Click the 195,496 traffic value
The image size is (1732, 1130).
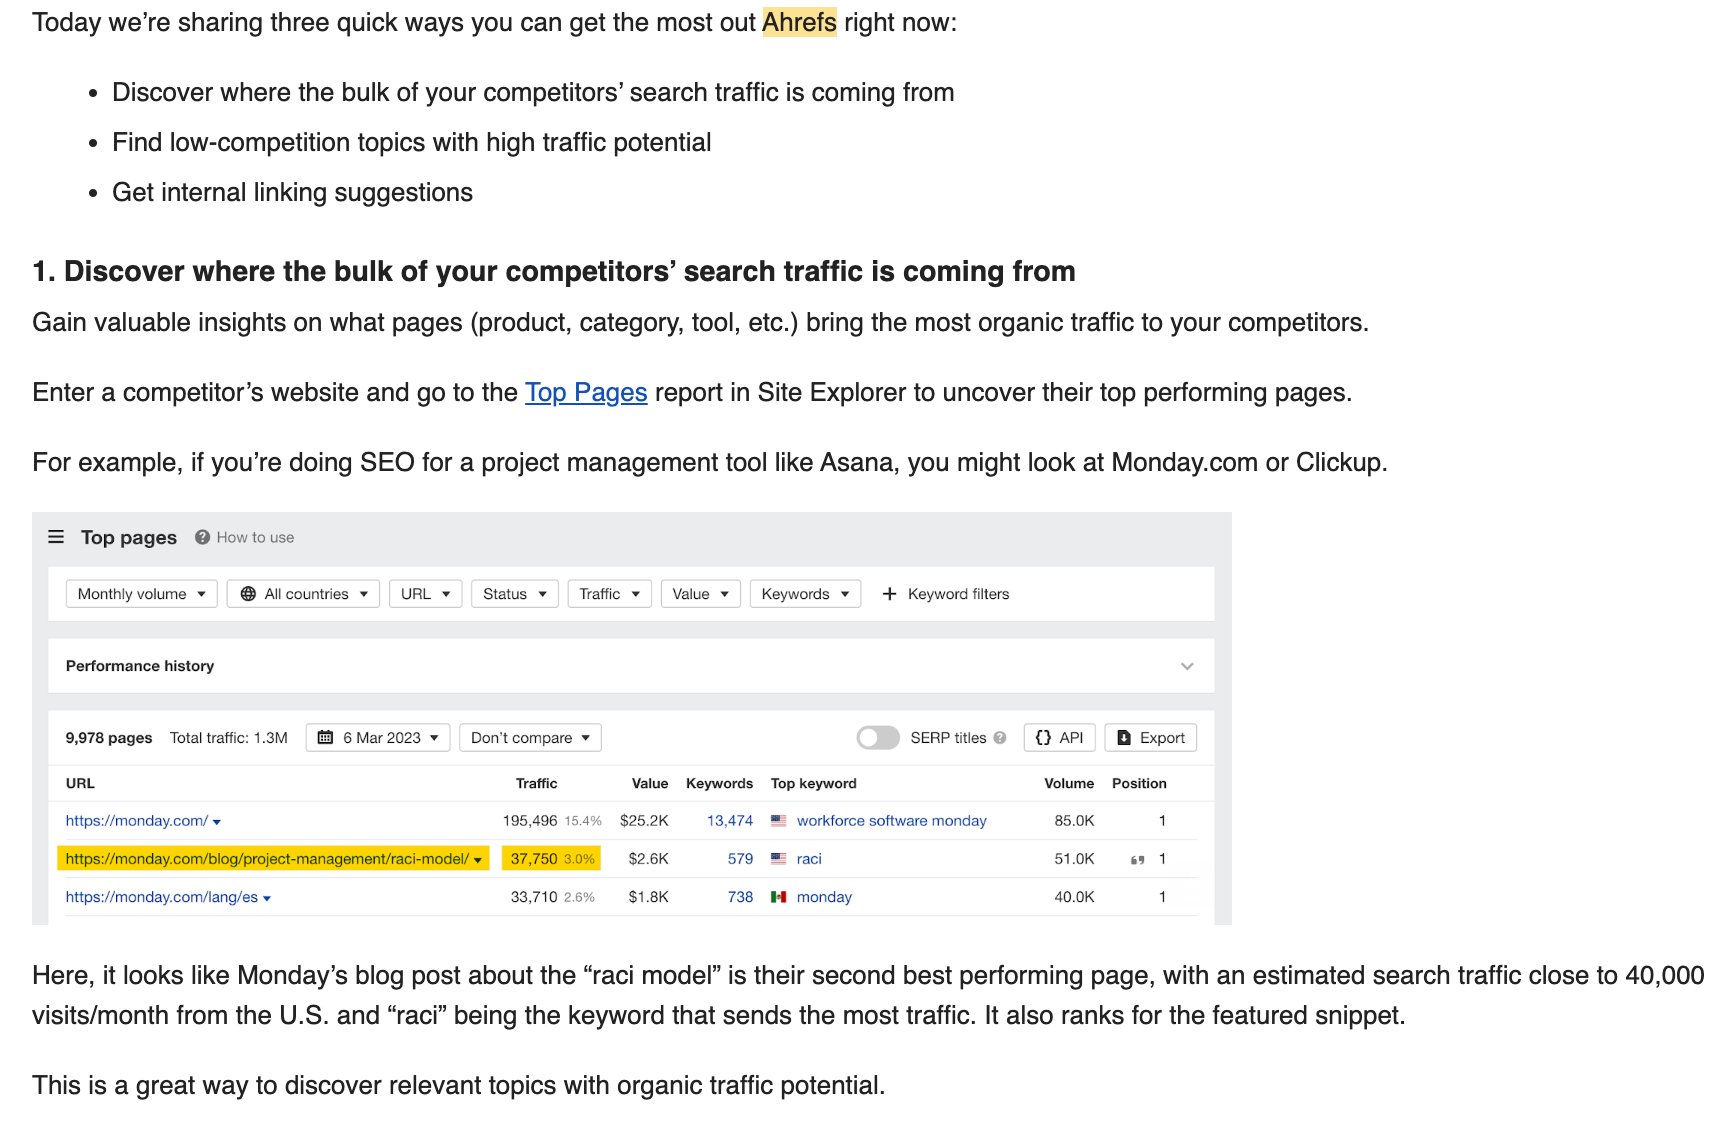click(x=530, y=821)
